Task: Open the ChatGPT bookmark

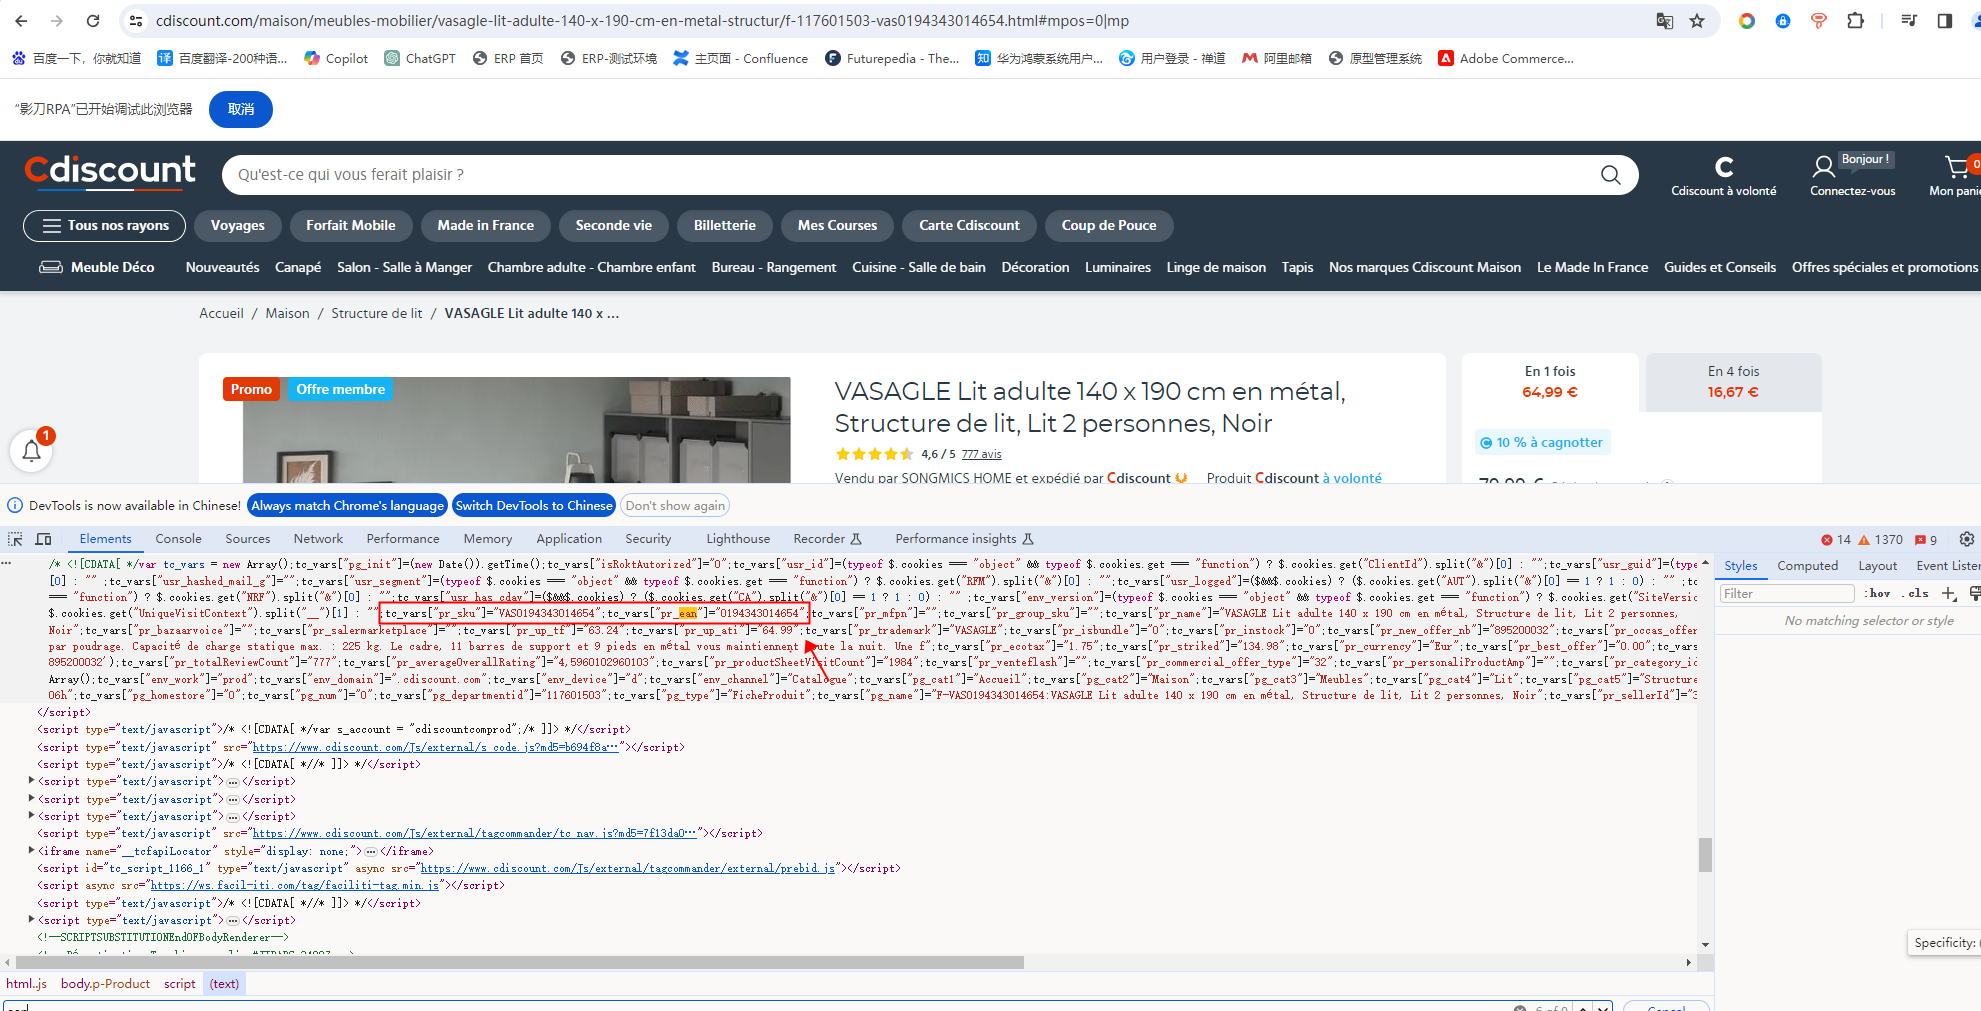Action: 420,58
